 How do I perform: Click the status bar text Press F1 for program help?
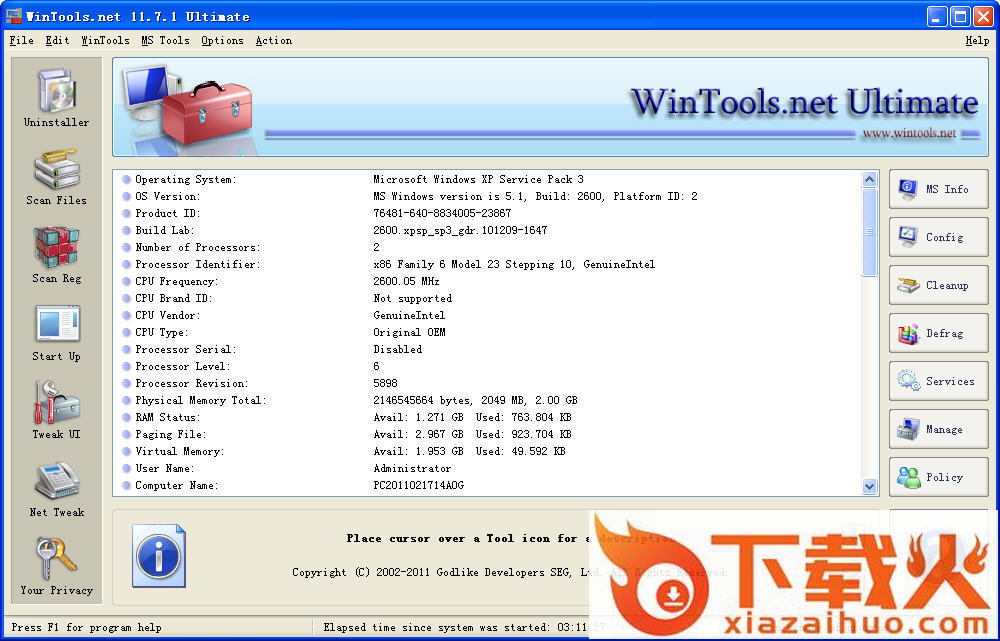[87, 628]
